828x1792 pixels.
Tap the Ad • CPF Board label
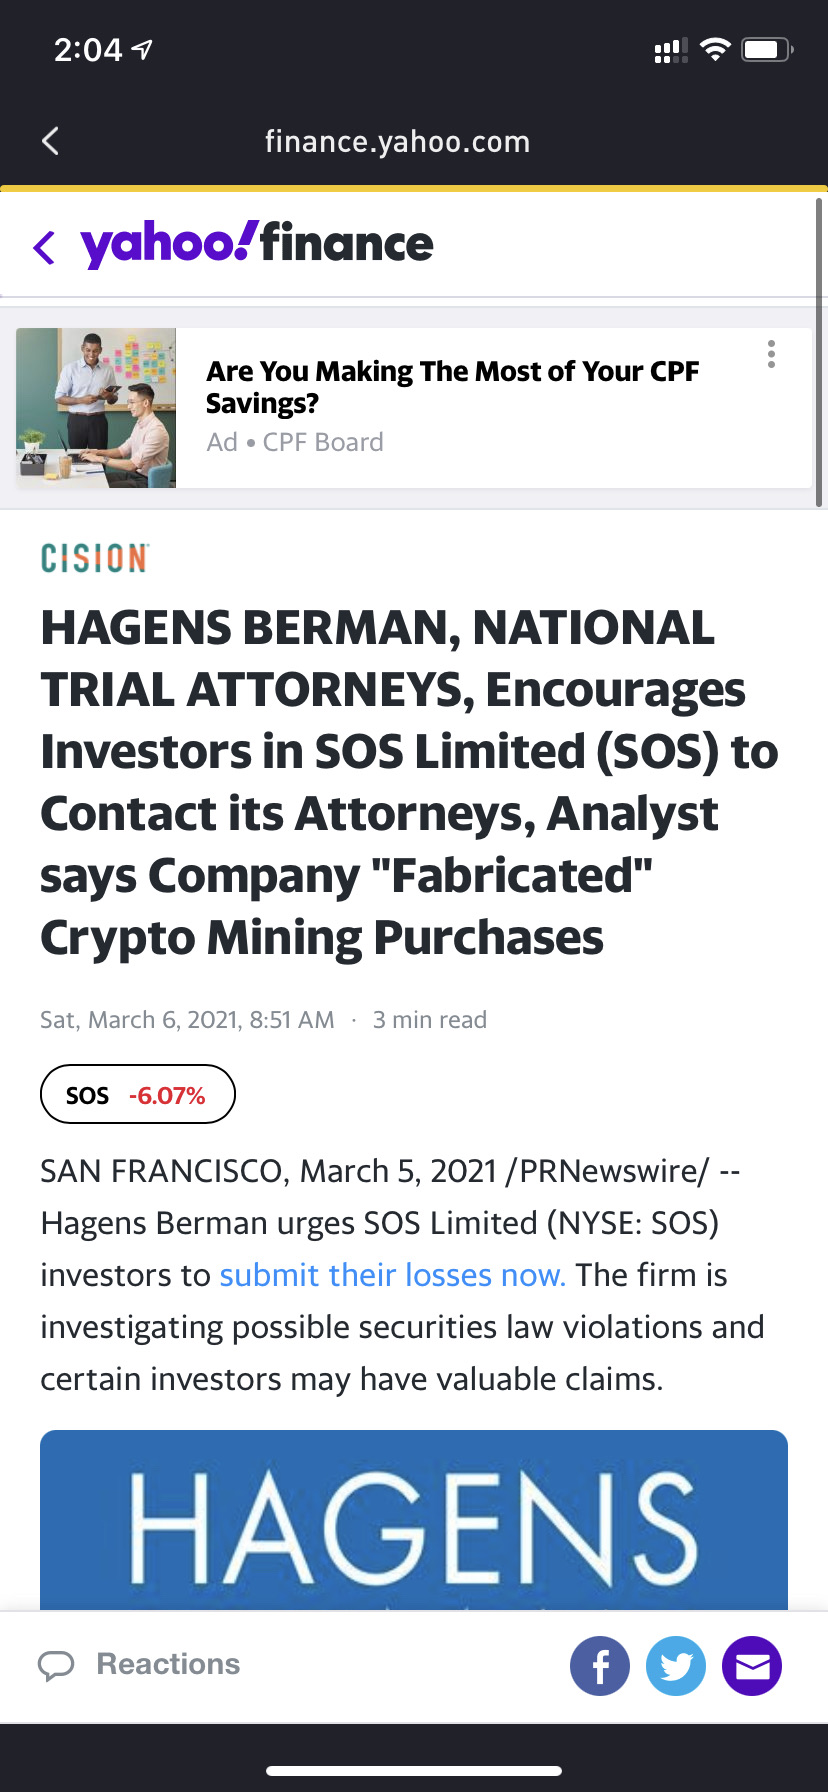(x=295, y=442)
